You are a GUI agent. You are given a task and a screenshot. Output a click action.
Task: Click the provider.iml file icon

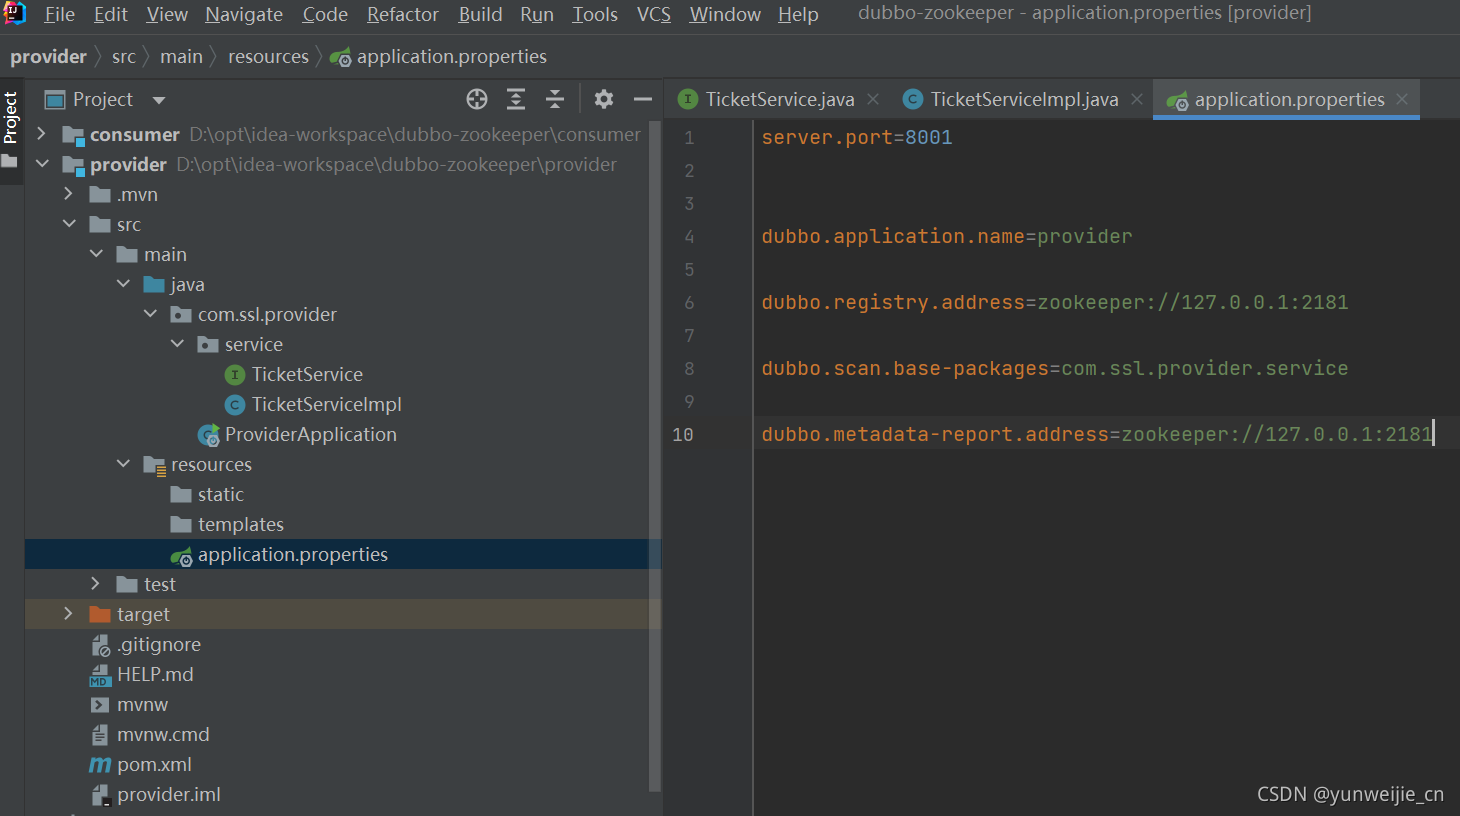100,795
